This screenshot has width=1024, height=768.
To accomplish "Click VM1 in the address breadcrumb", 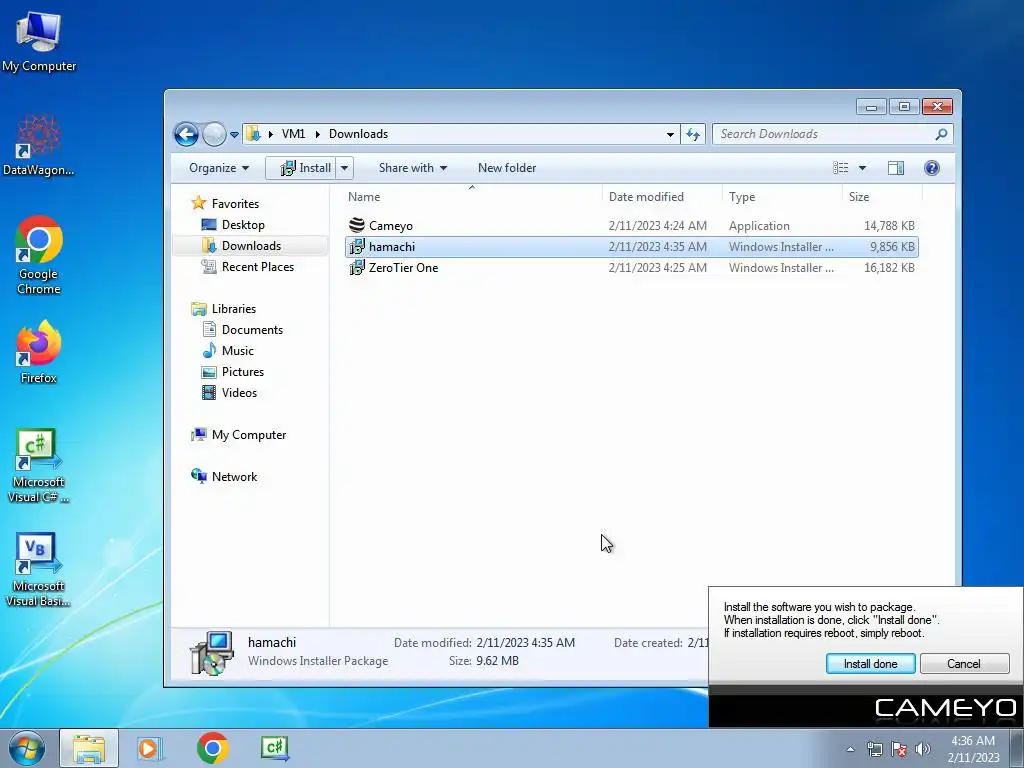I will [x=293, y=134].
